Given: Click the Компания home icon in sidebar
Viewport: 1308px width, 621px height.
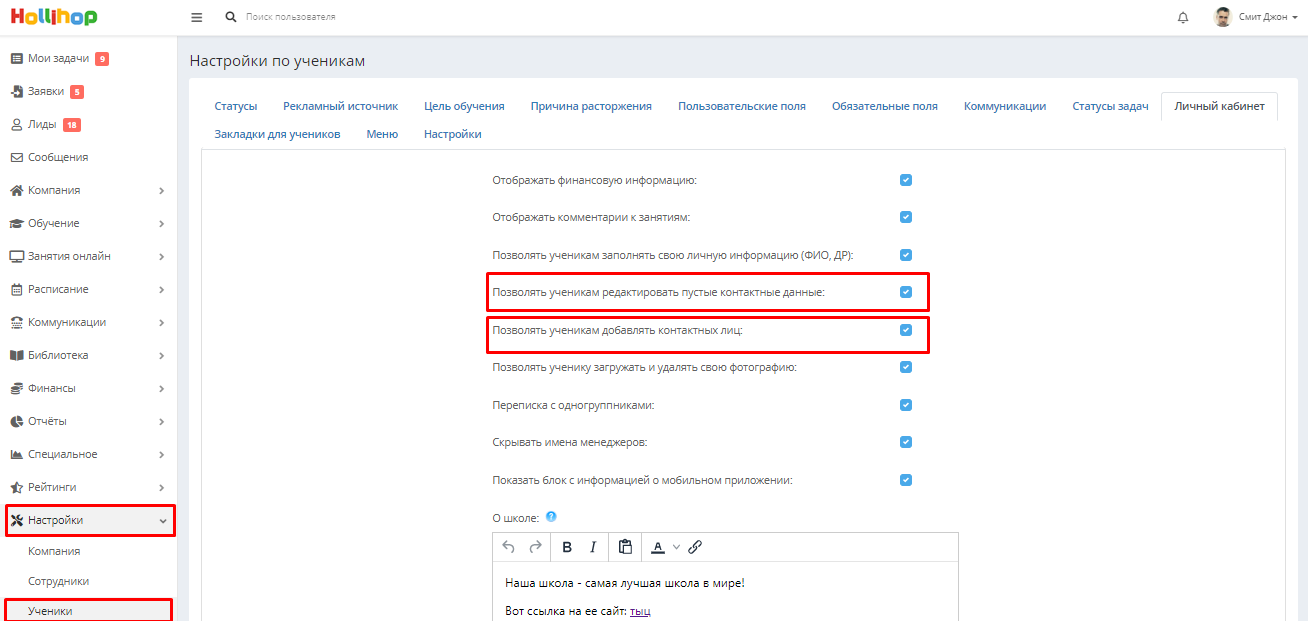Looking at the screenshot, I should (x=16, y=190).
